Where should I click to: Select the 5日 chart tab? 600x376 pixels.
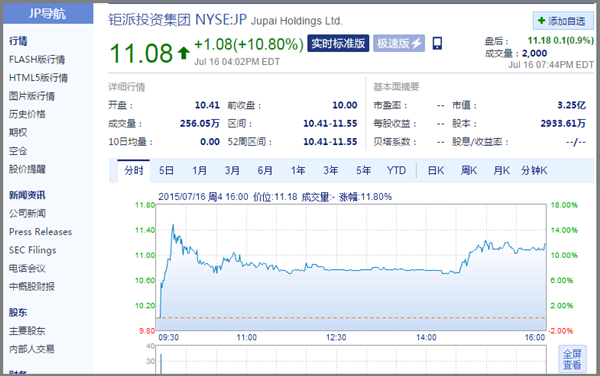166,170
